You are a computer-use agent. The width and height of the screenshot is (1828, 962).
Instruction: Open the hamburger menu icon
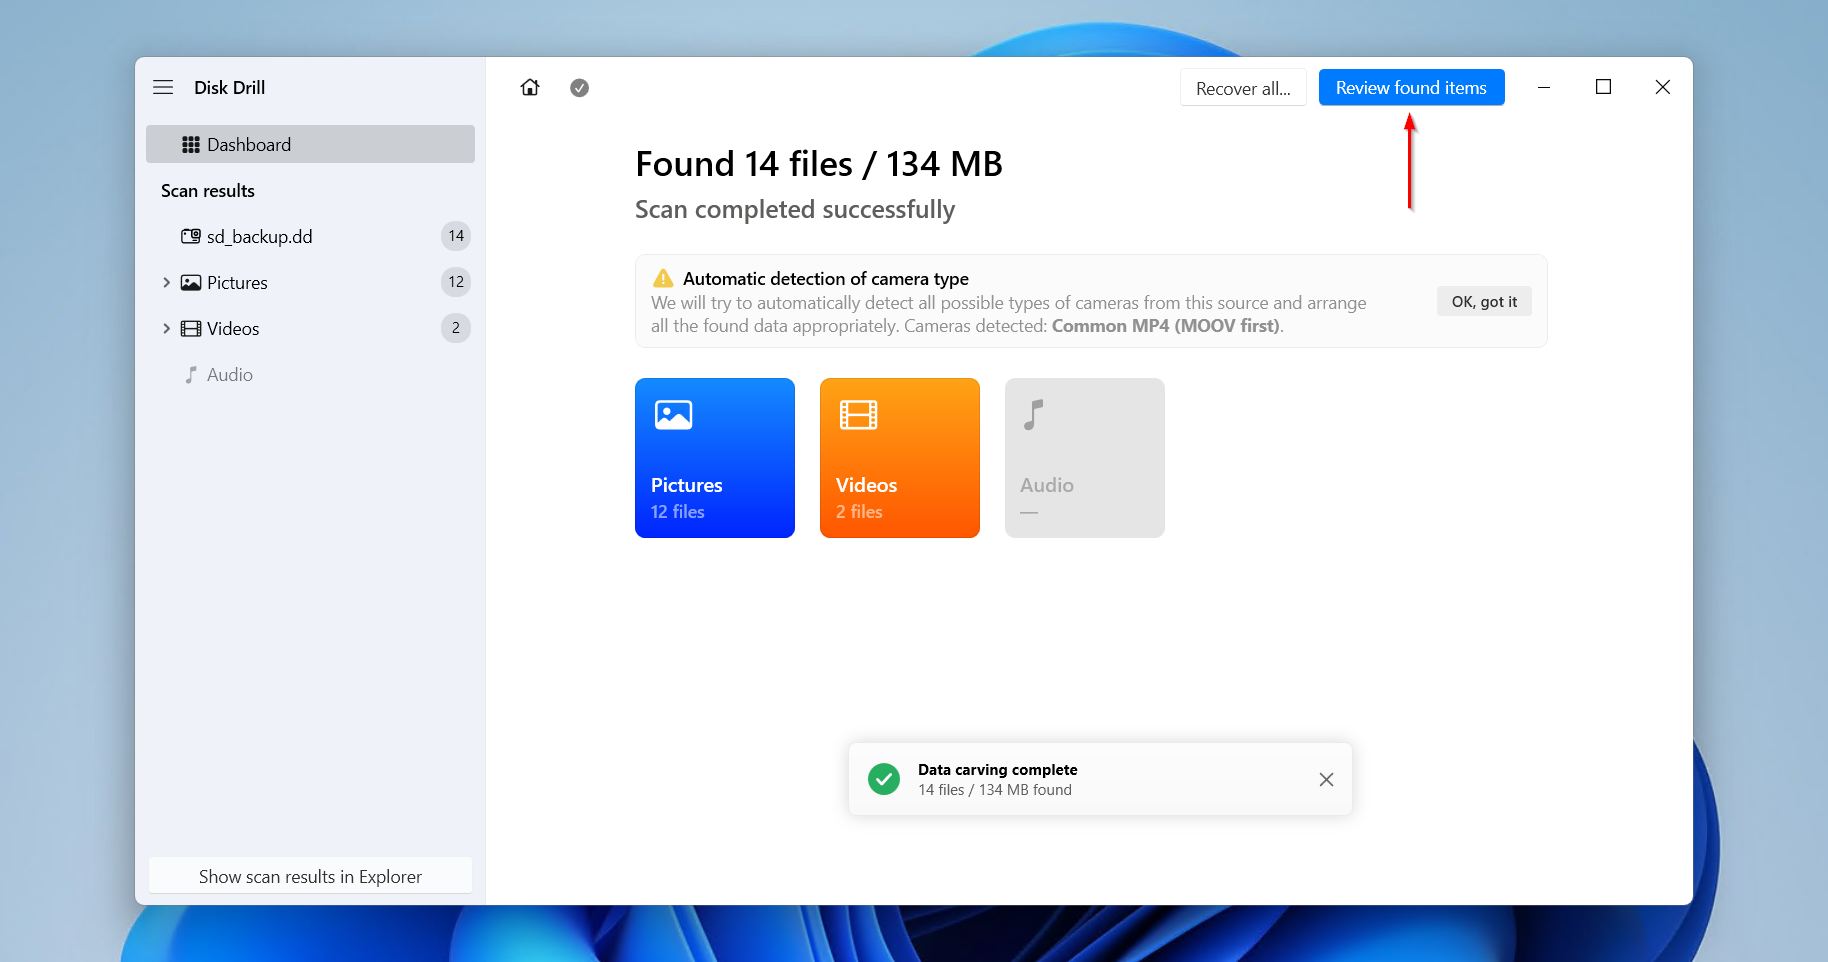tap(163, 88)
